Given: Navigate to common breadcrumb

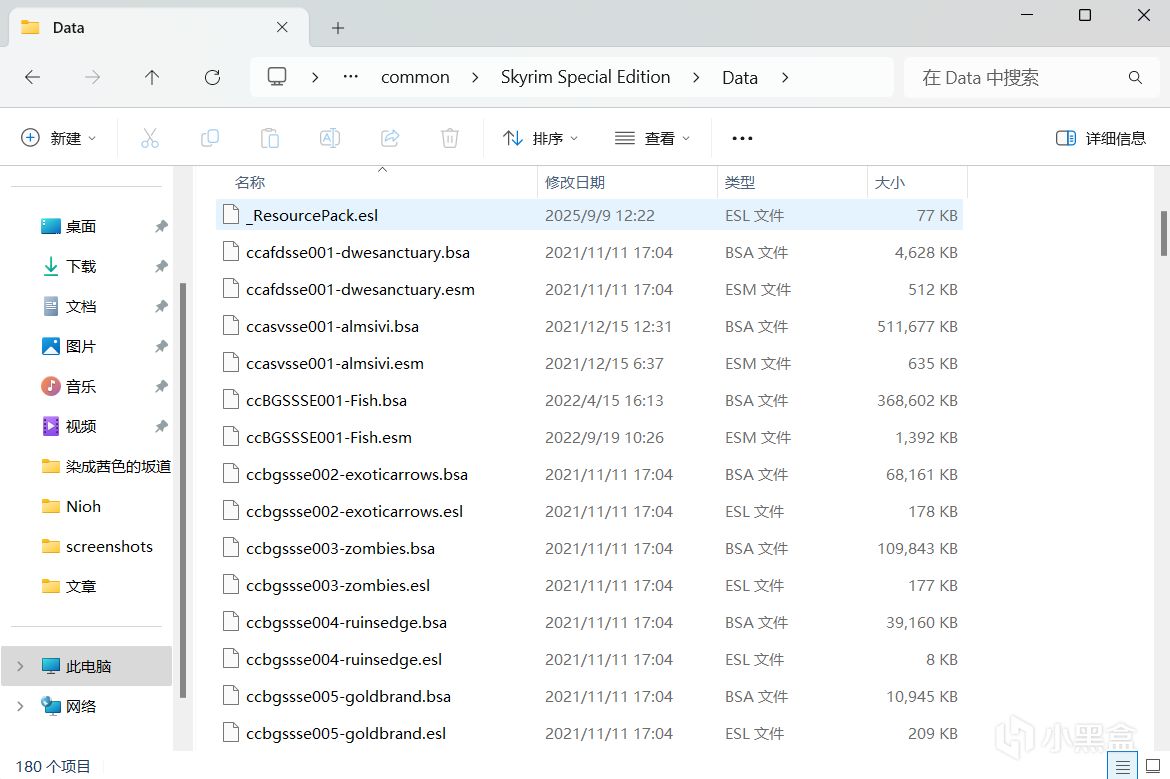Looking at the screenshot, I should (x=416, y=78).
